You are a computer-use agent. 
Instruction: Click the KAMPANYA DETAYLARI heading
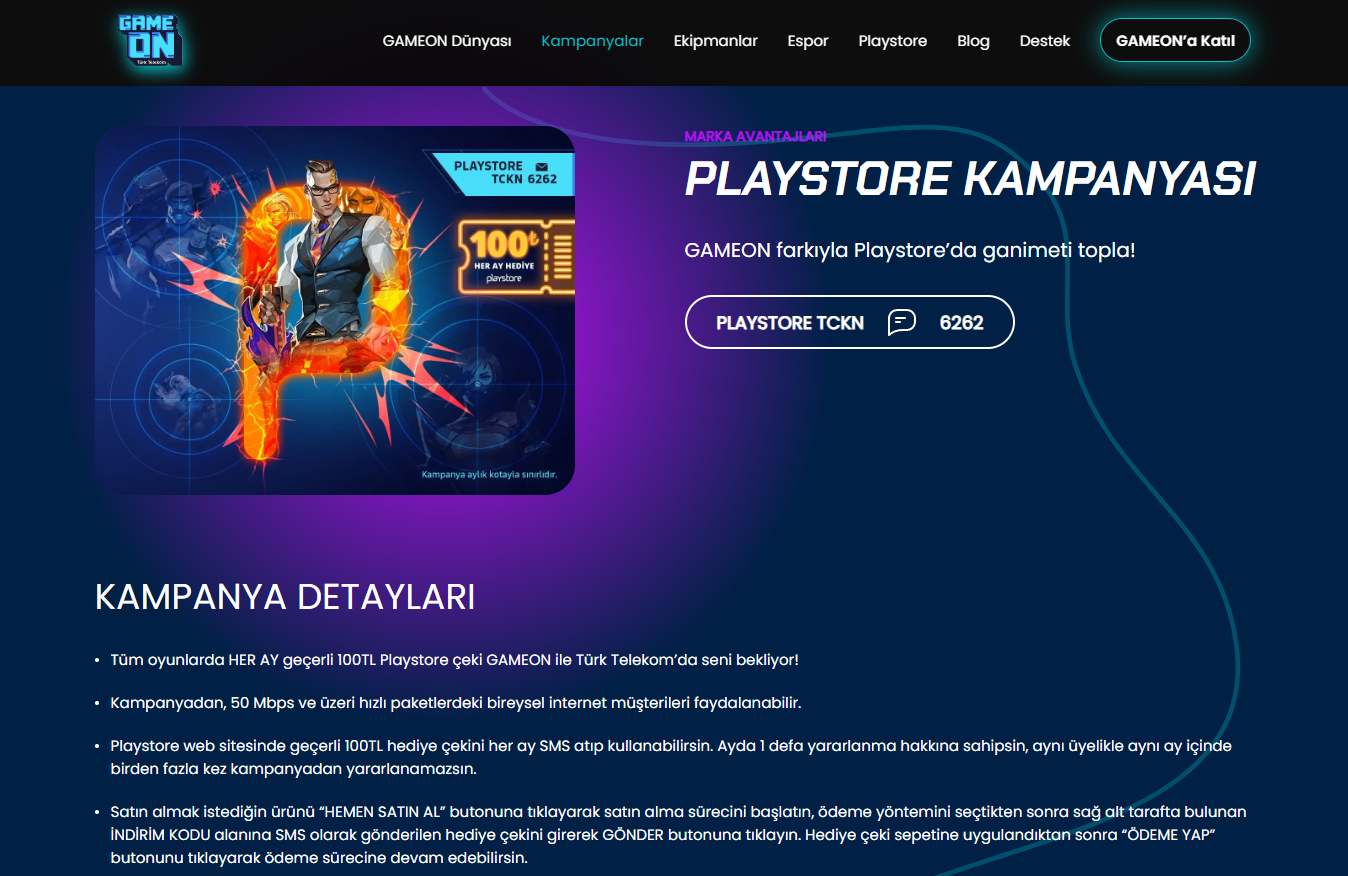tap(285, 597)
